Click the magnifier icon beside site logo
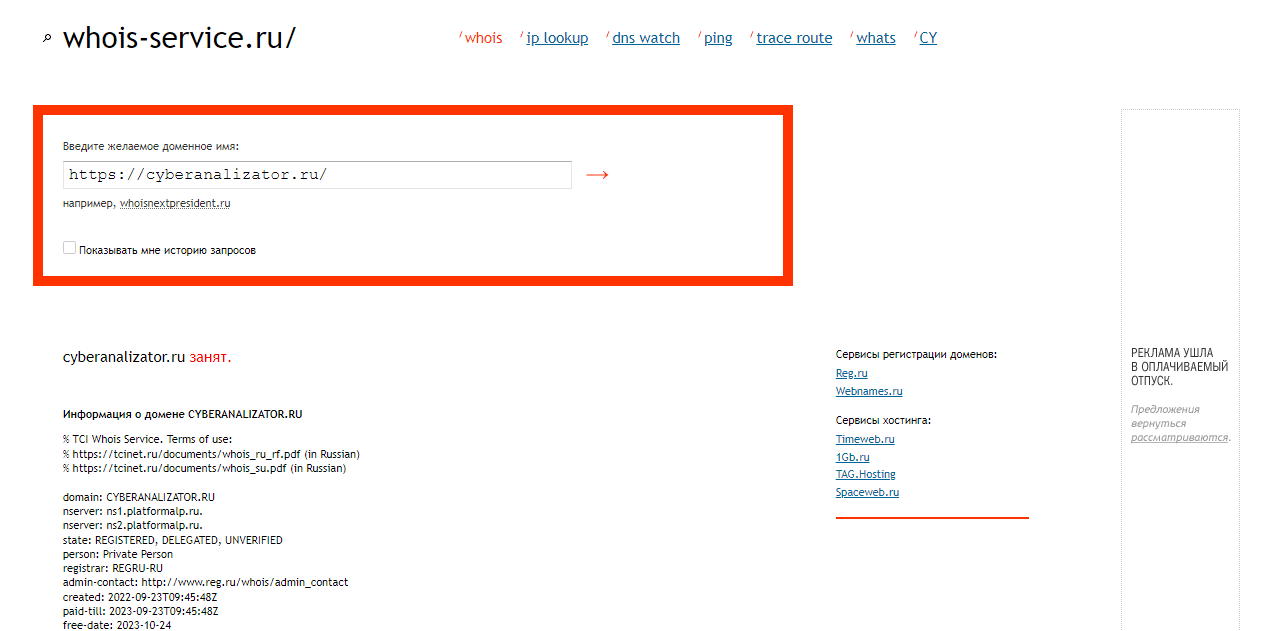Screen dimensions: 1265x631 coord(46,39)
